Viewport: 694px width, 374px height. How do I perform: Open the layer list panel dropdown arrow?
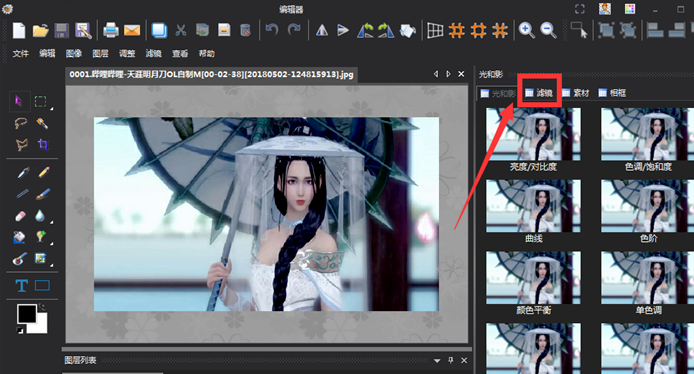[x=437, y=360]
